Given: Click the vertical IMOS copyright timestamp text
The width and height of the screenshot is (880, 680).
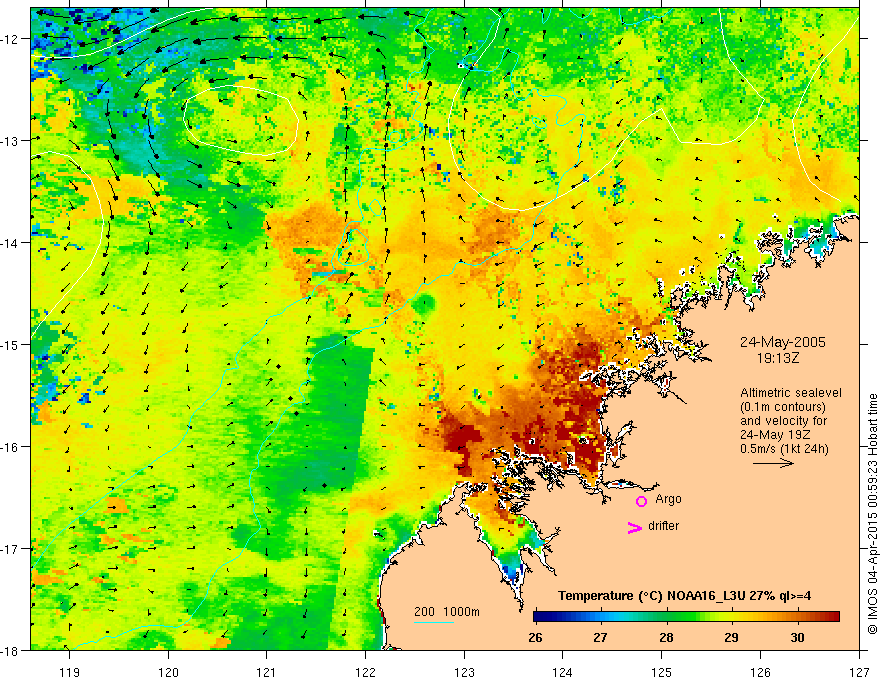Looking at the screenshot, I should tap(873, 514).
